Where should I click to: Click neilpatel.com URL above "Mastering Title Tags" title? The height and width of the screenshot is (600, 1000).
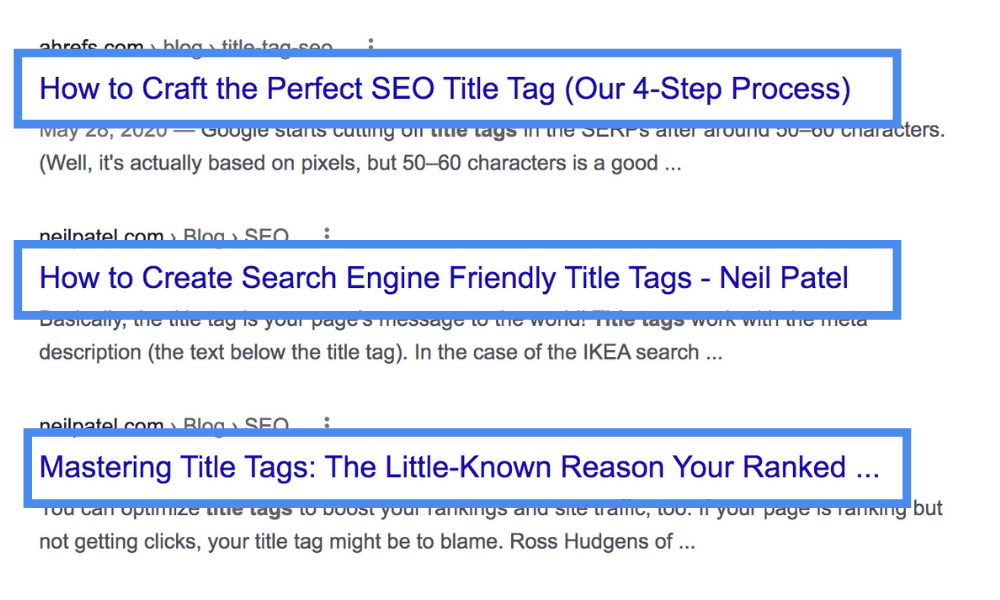pyautogui.click(x=101, y=426)
